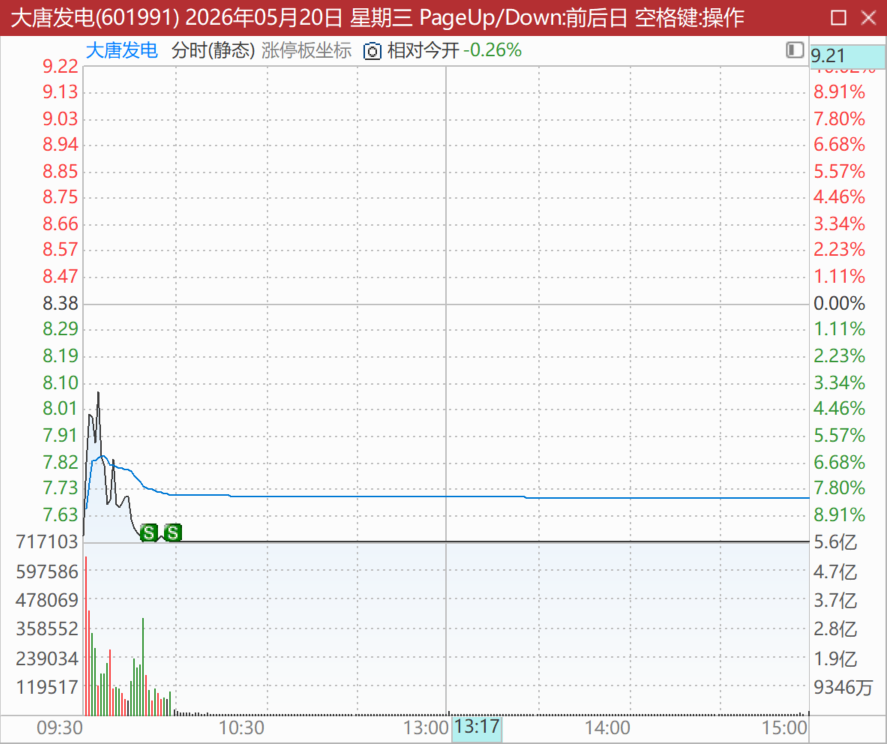This screenshot has height=744, width=887.
Task: Click the 相对今开 -0.26% label
Action: click(x=454, y=50)
